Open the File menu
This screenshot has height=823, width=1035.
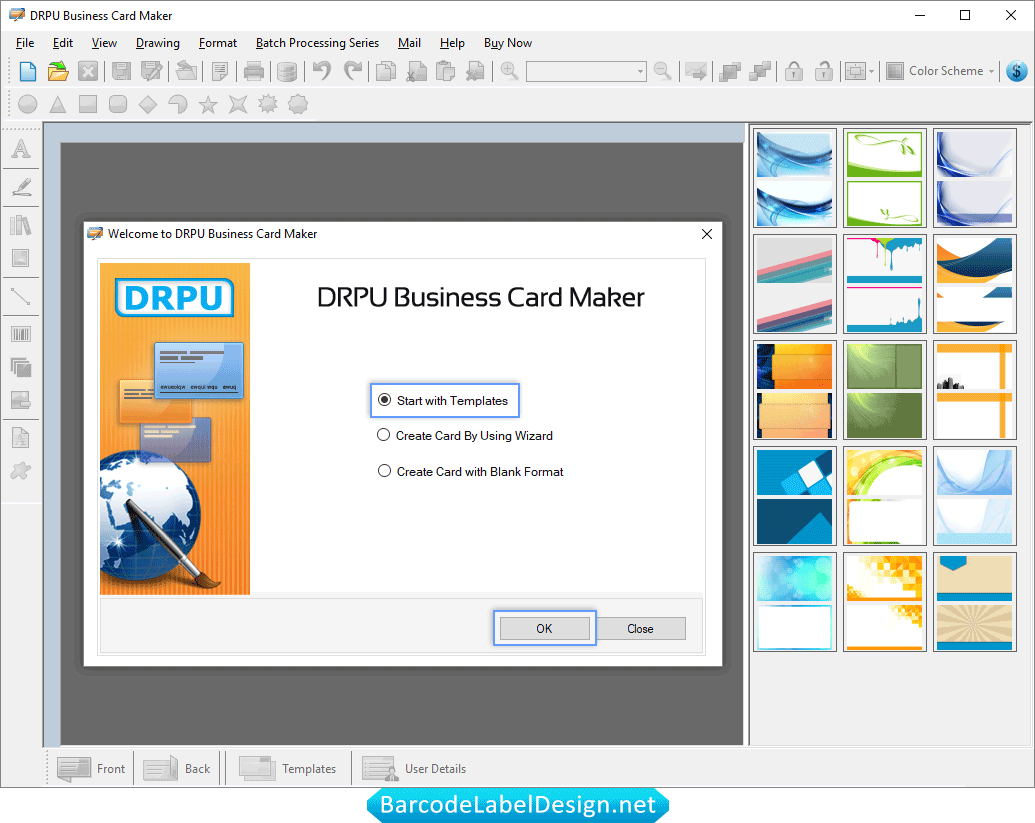click(25, 43)
